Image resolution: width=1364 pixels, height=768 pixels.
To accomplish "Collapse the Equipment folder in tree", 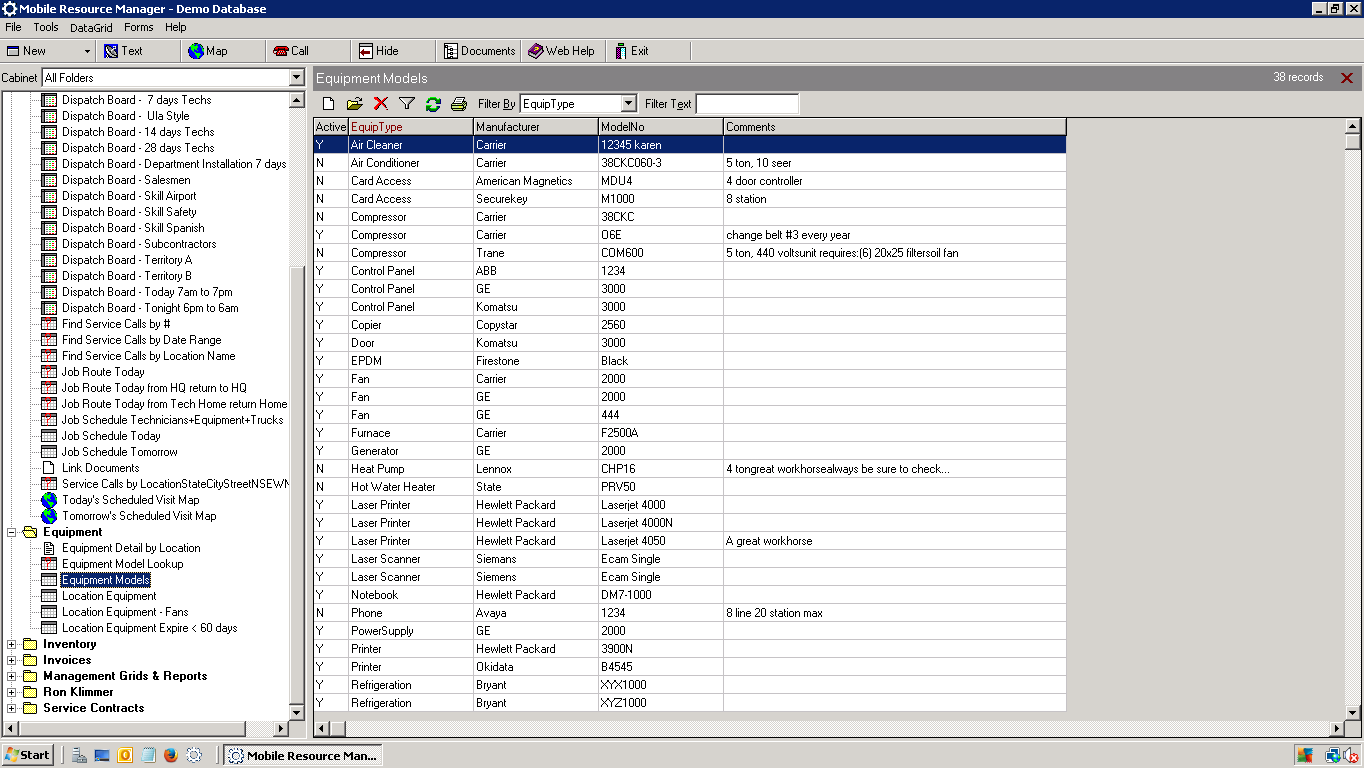I will point(12,532).
